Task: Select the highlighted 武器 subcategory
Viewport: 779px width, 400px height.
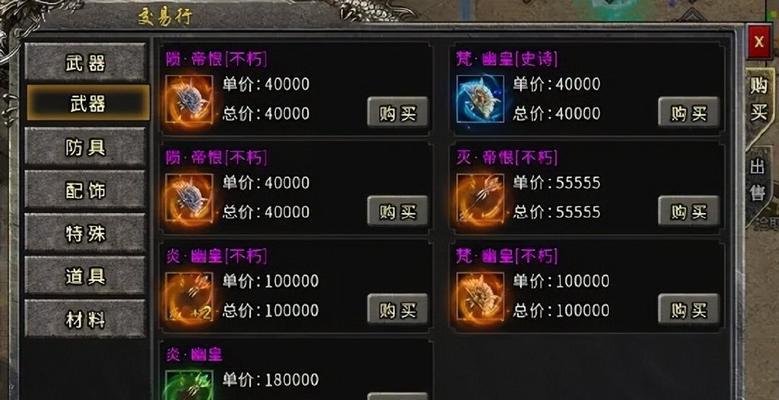Action: [87, 103]
